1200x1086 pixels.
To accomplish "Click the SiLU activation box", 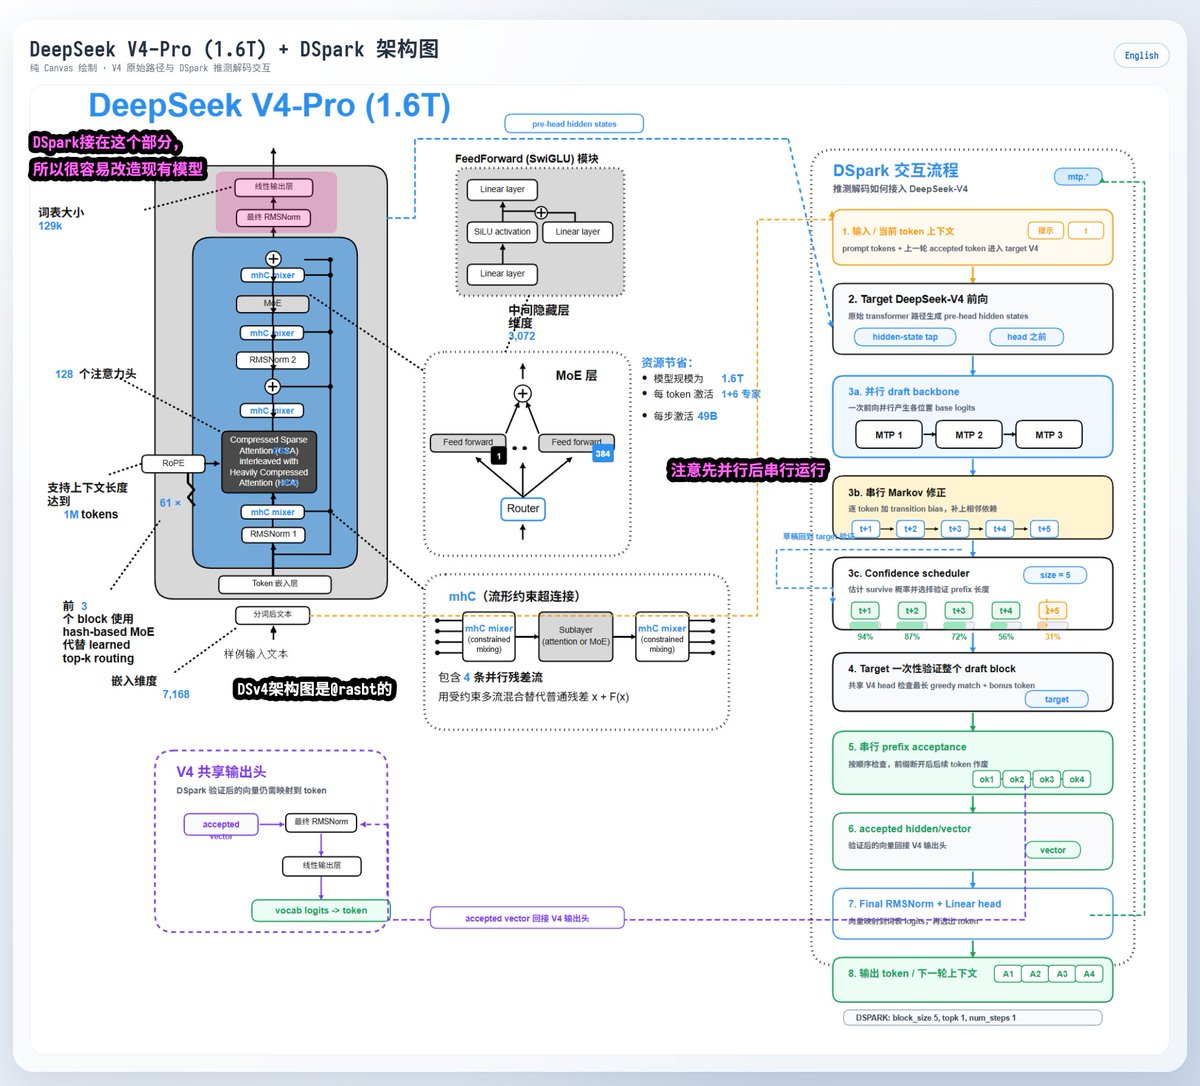I will (502, 232).
